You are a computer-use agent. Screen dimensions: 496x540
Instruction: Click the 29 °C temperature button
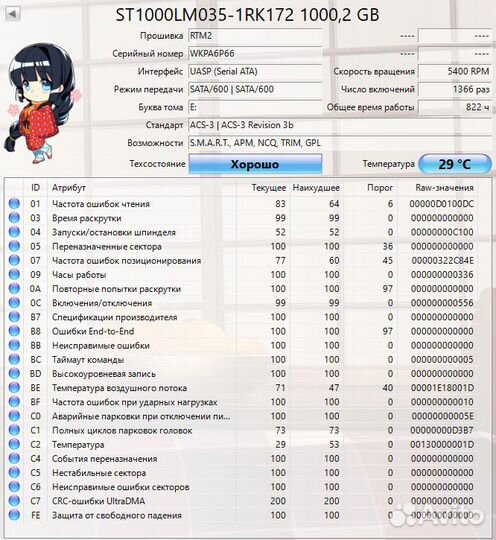point(454,164)
